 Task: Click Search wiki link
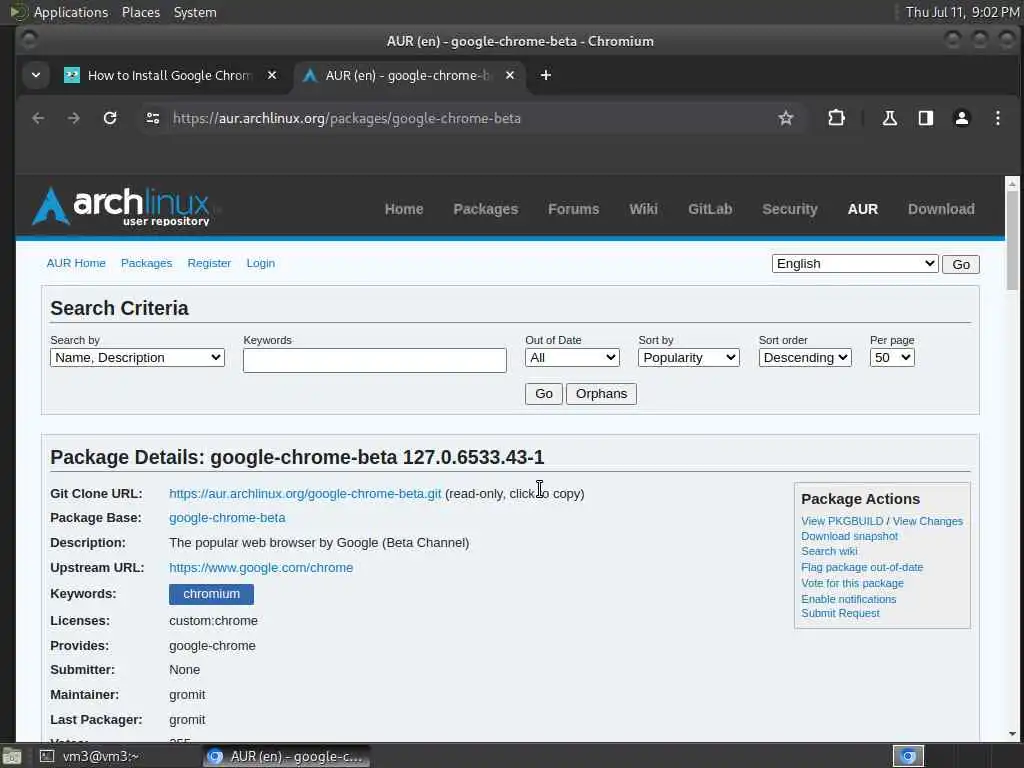pyautogui.click(x=829, y=551)
